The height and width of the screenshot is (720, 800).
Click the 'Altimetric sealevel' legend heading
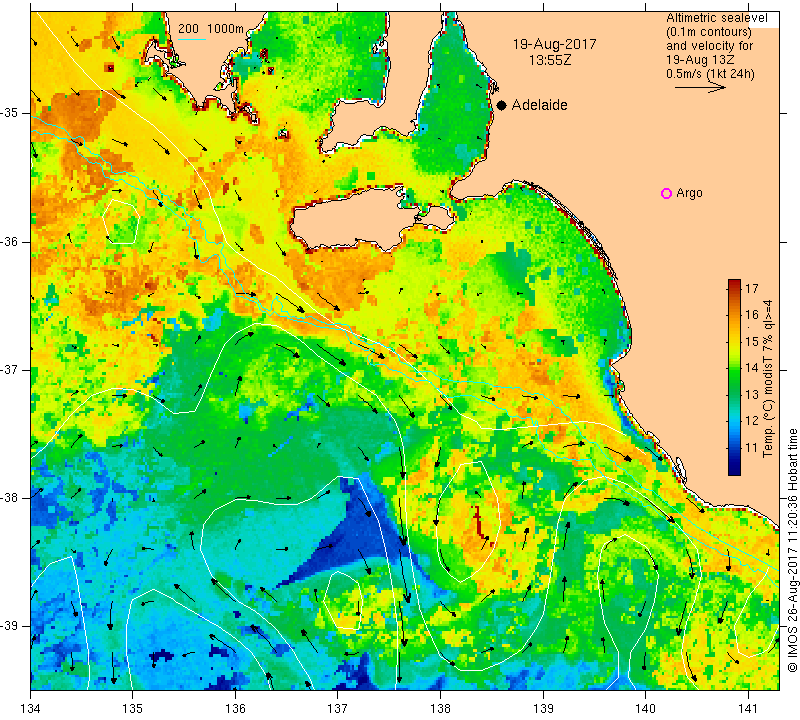(717, 18)
